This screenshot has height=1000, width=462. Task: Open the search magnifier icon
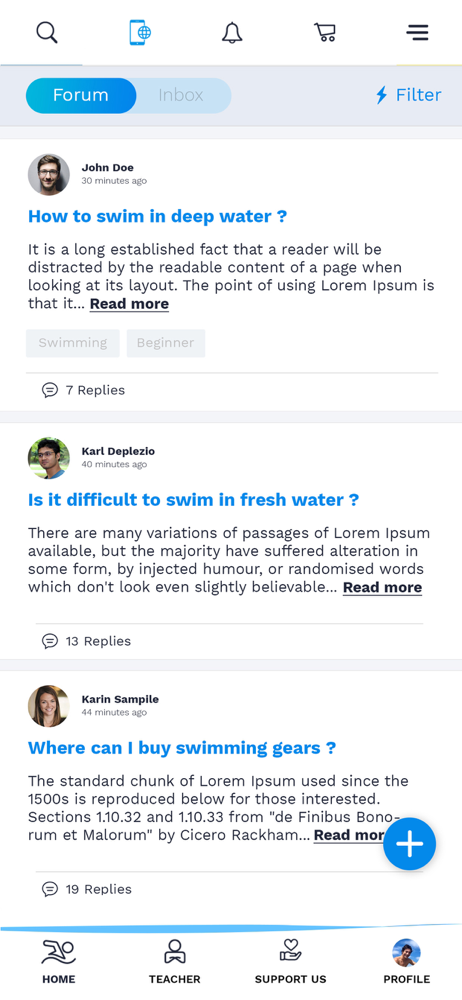(47, 33)
